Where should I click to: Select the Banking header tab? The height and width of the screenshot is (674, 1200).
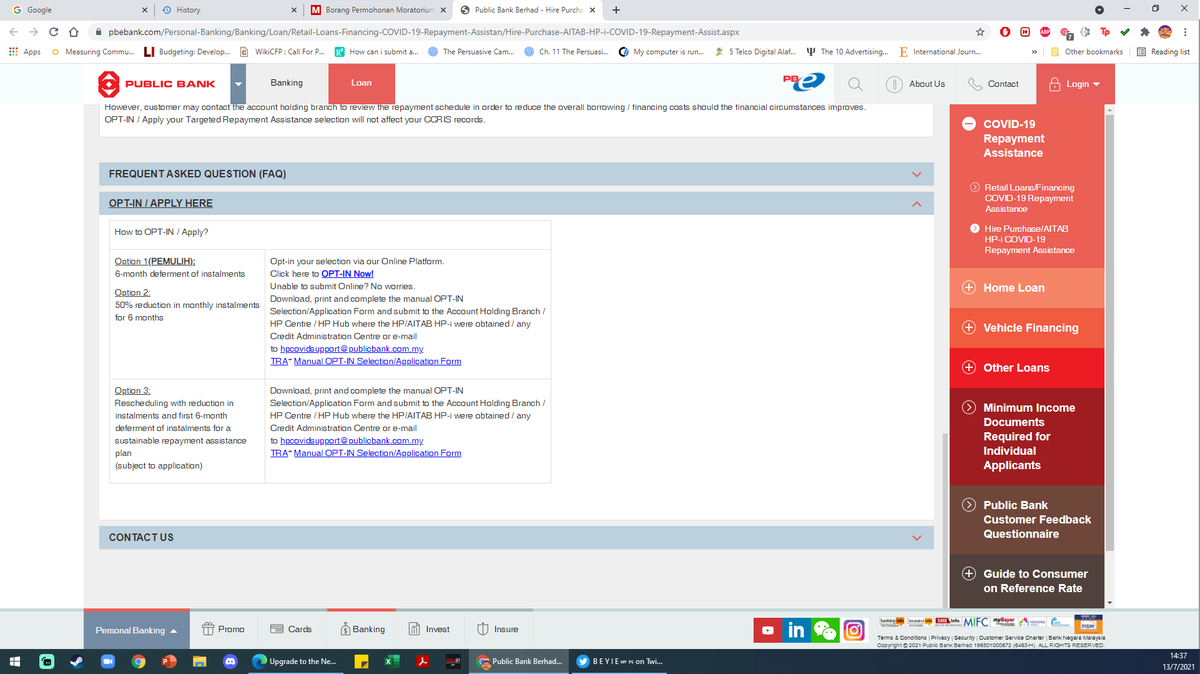[x=286, y=83]
